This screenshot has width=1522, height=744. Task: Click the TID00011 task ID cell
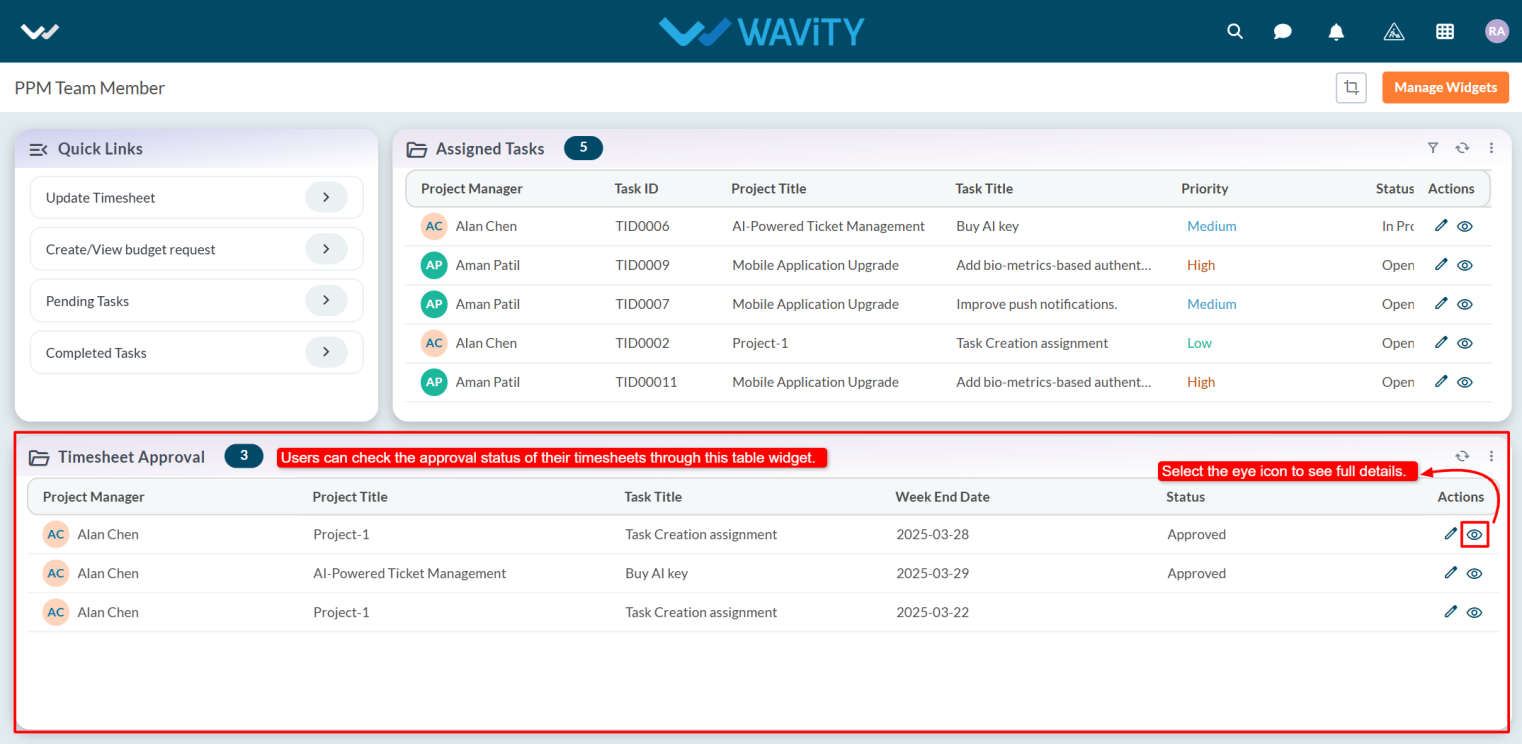(x=646, y=382)
